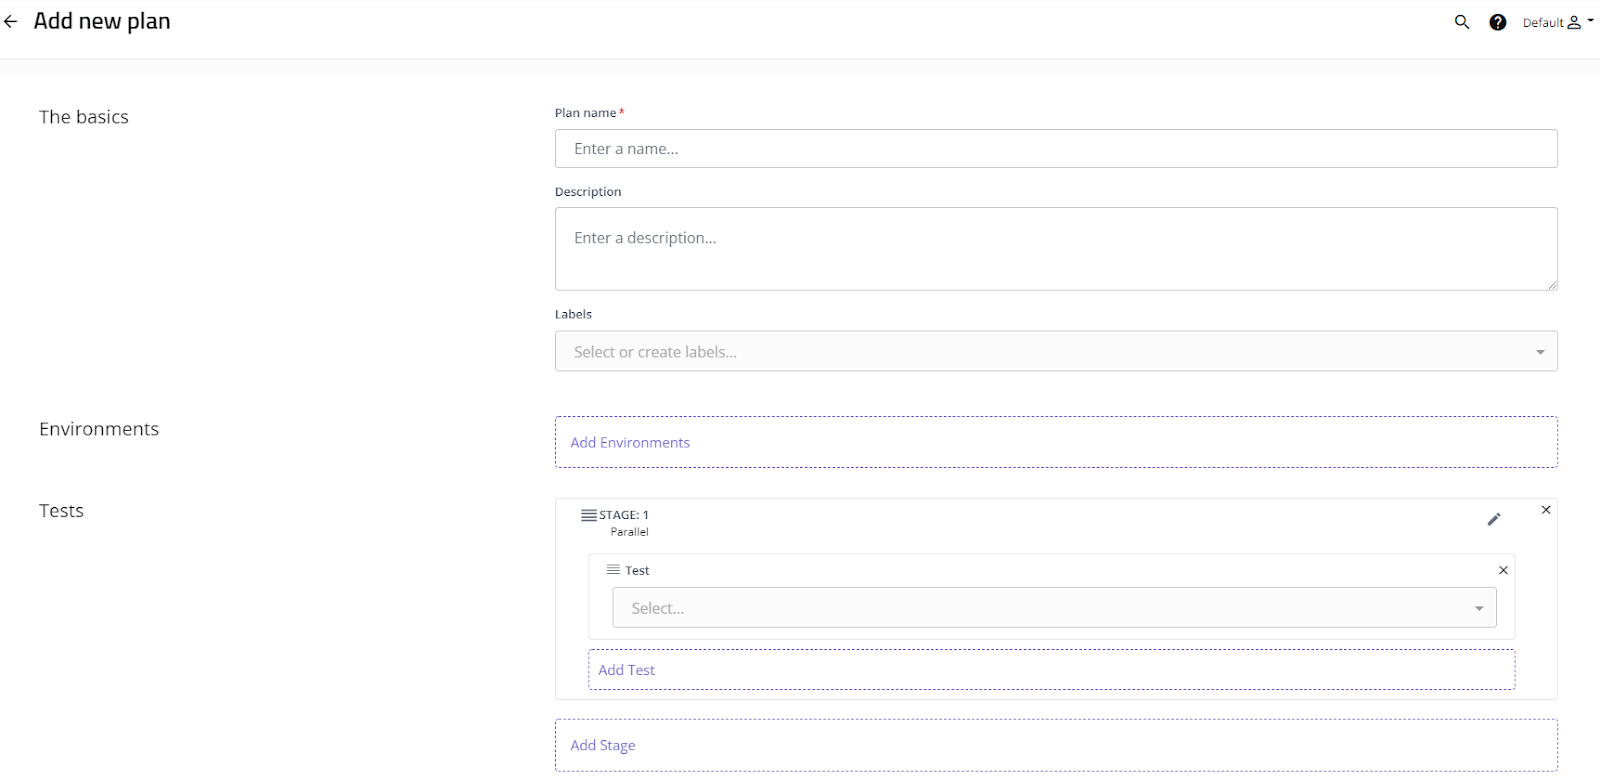Screen dimensions: 1600x780
Task: Grab the Stage 1 drag handle icon
Action: pyautogui.click(x=589, y=515)
